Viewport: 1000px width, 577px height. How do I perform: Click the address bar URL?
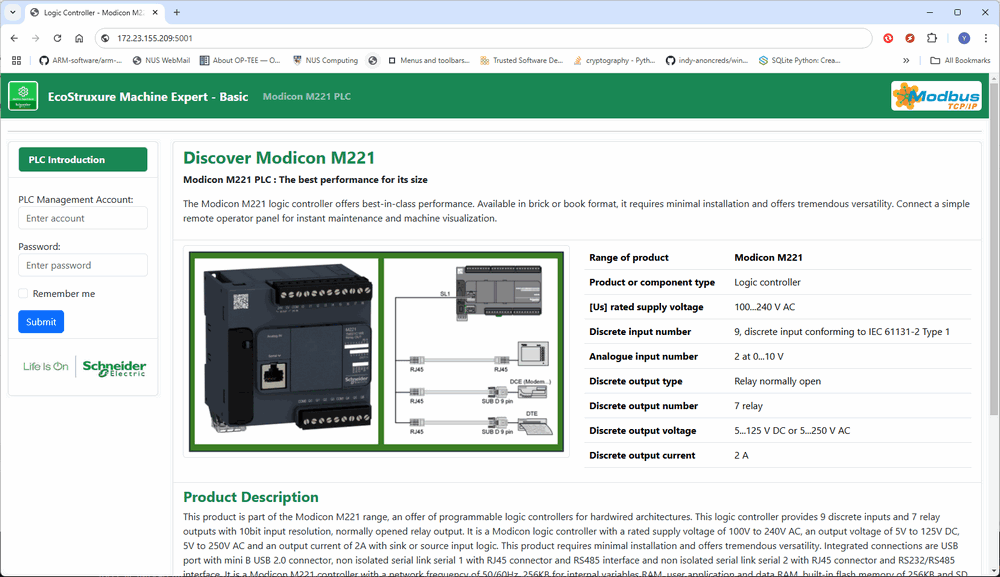154,38
